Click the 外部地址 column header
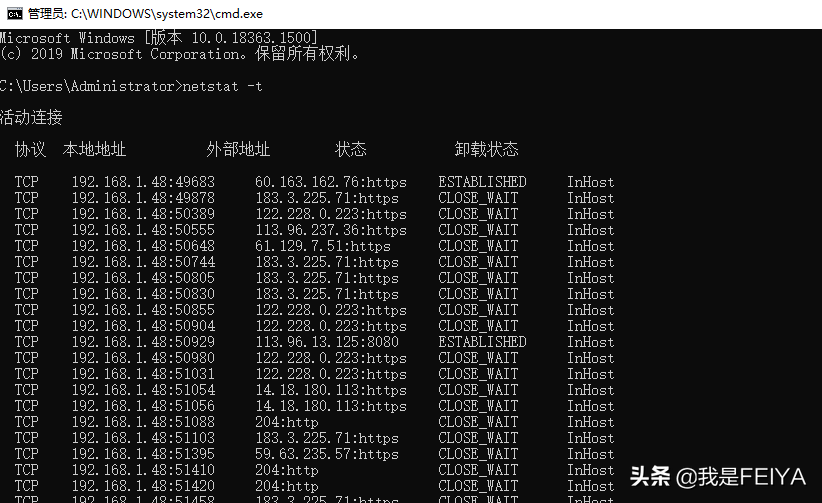The width and height of the screenshot is (822, 503). pos(238,149)
